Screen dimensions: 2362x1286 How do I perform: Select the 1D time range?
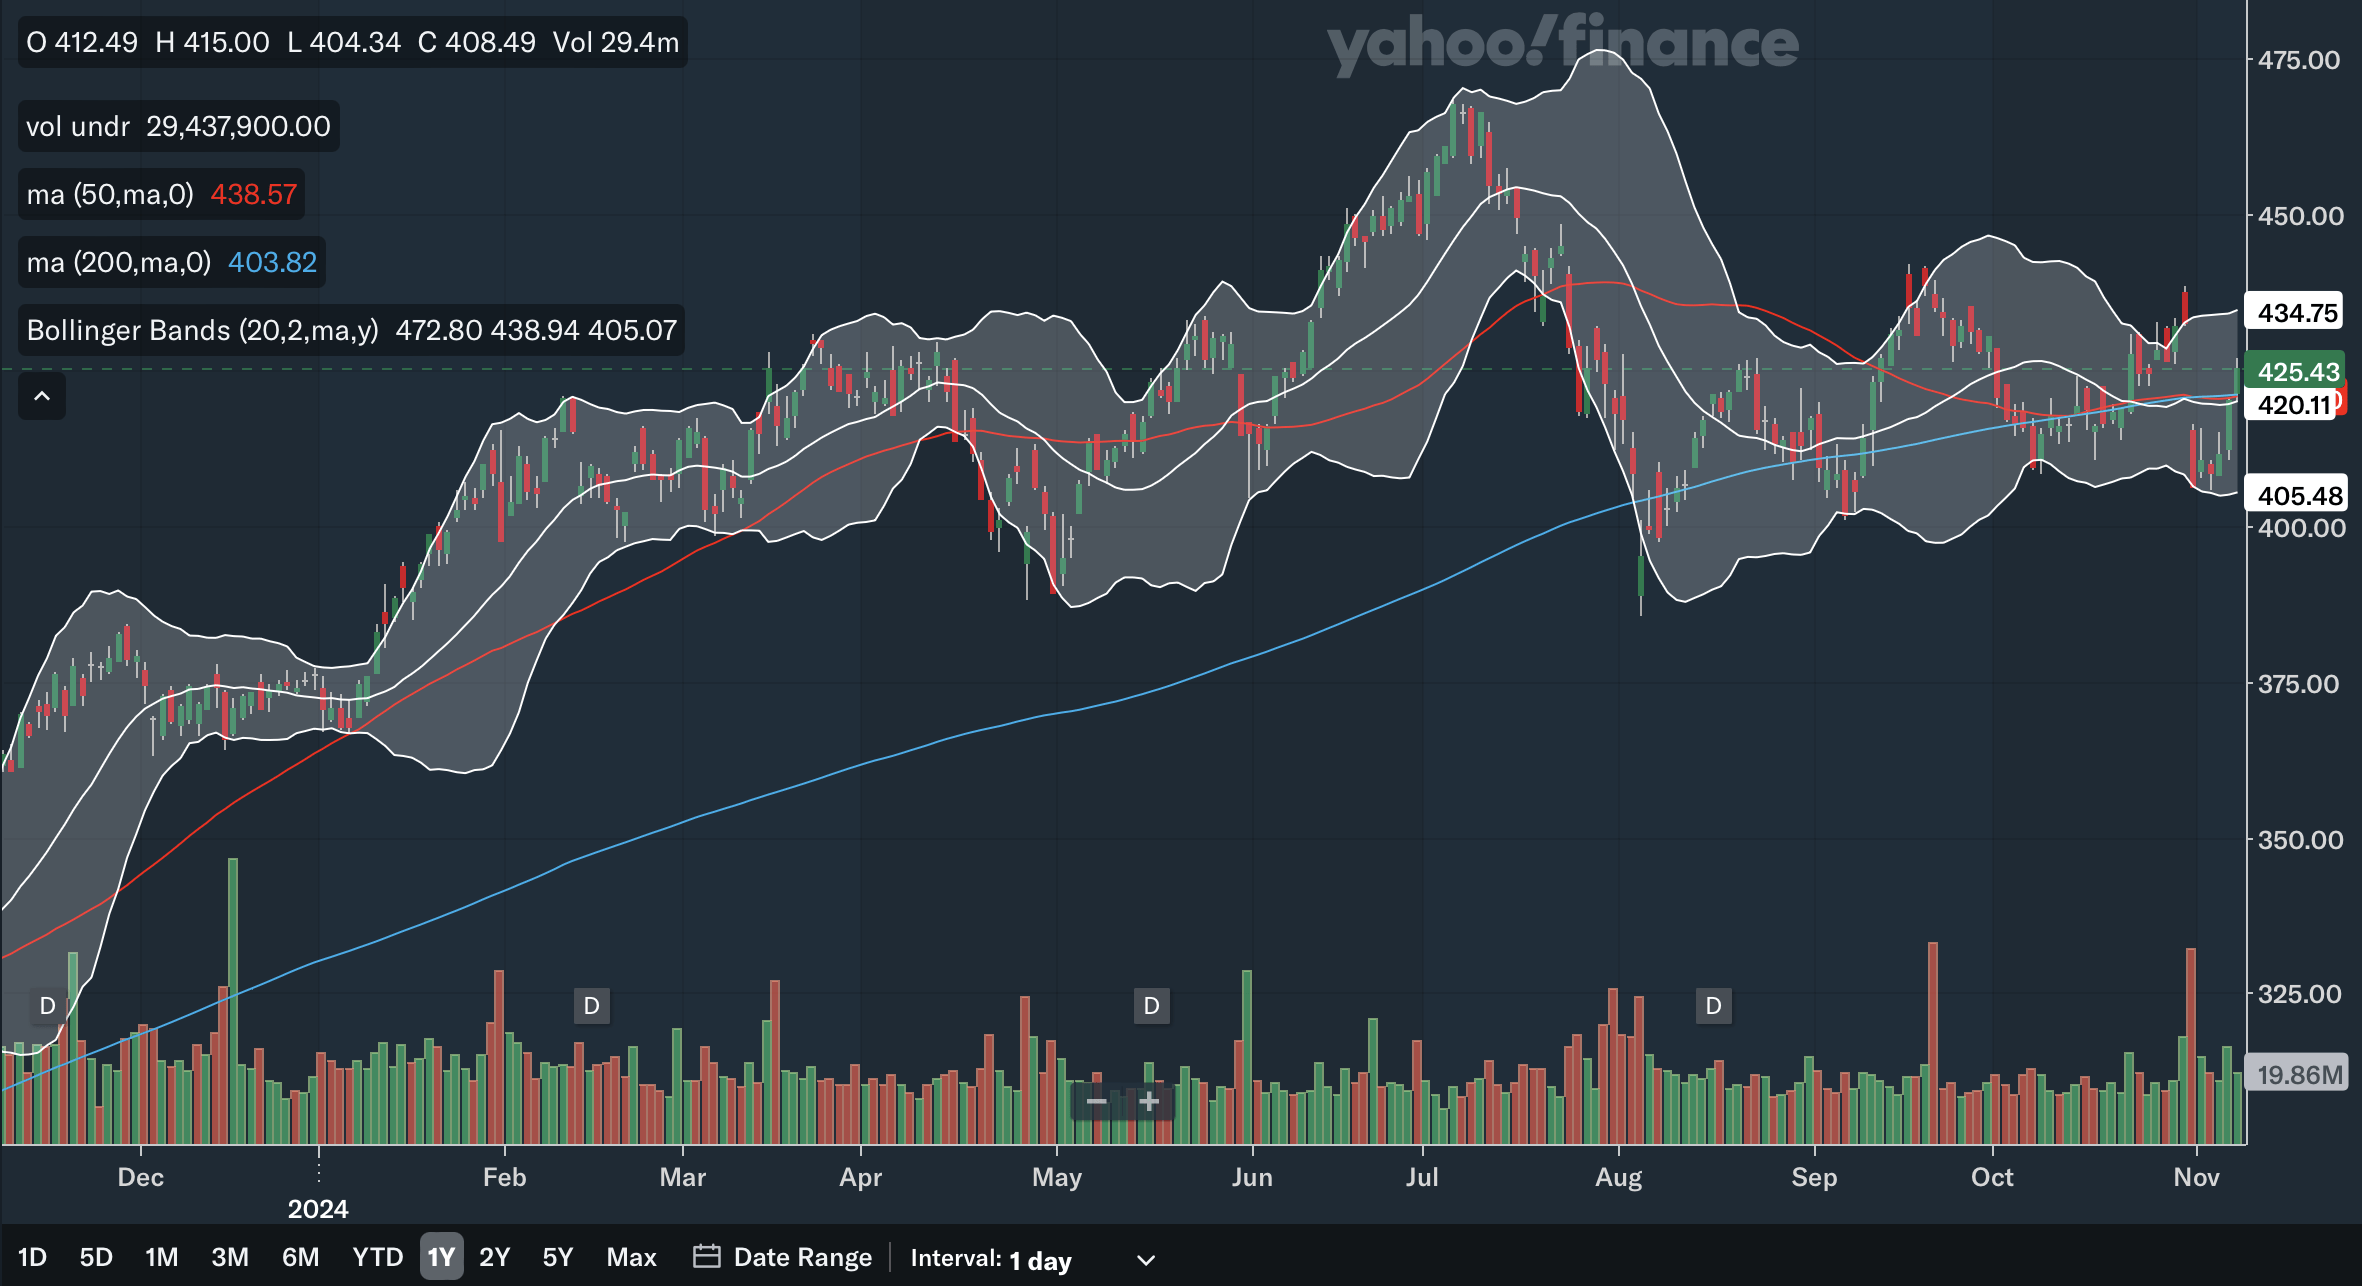point(32,1257)
